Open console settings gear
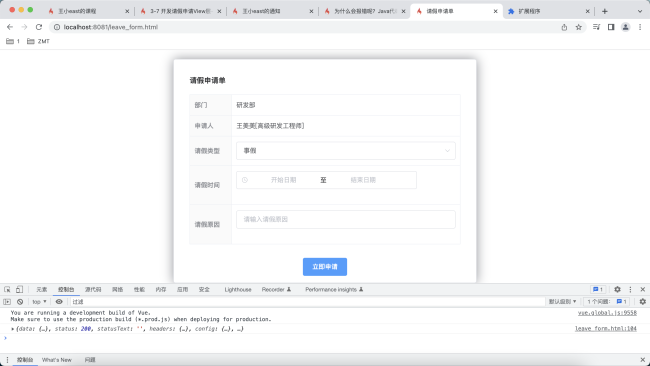Viewport: 650px width, 366px height. [643, 301]
